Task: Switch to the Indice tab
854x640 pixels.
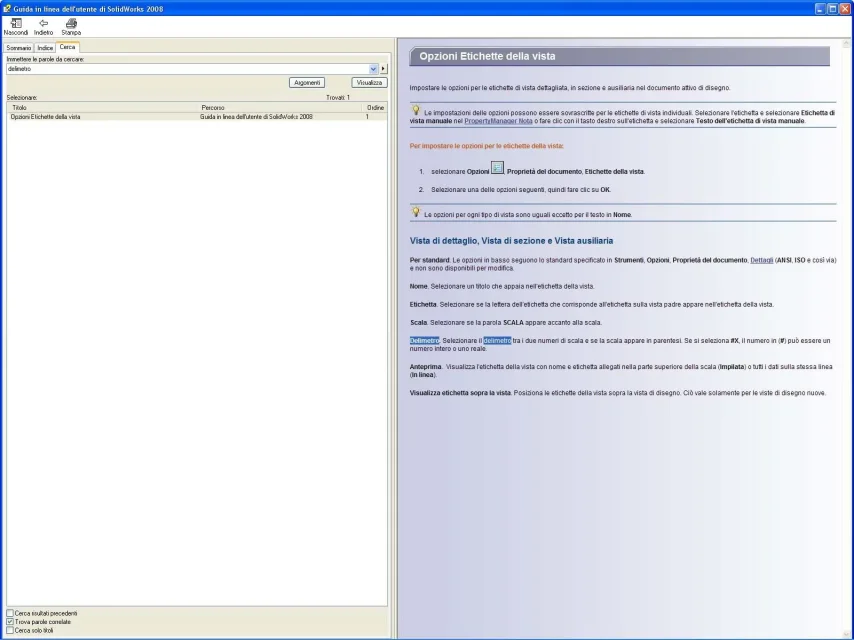Action: (45, 47)
